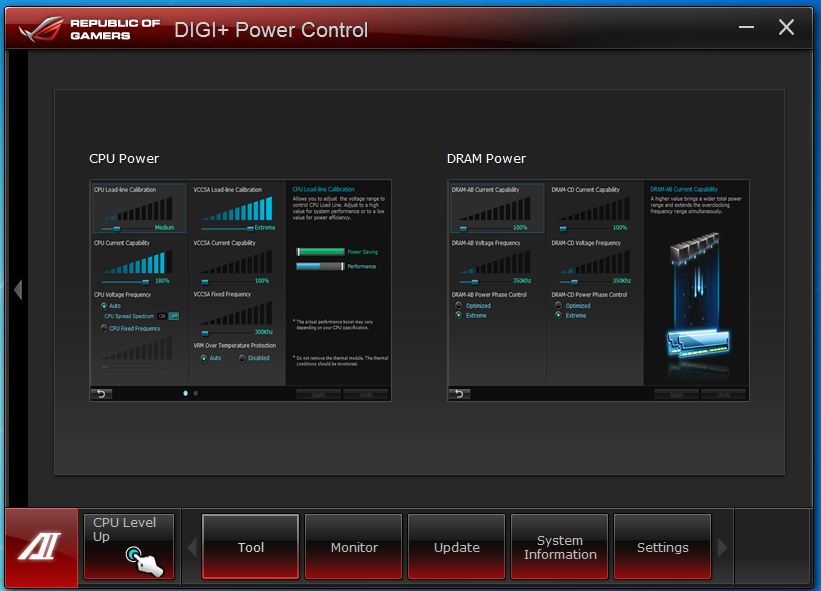Click Apply in the DRAM Power panel

coord(676,394)
